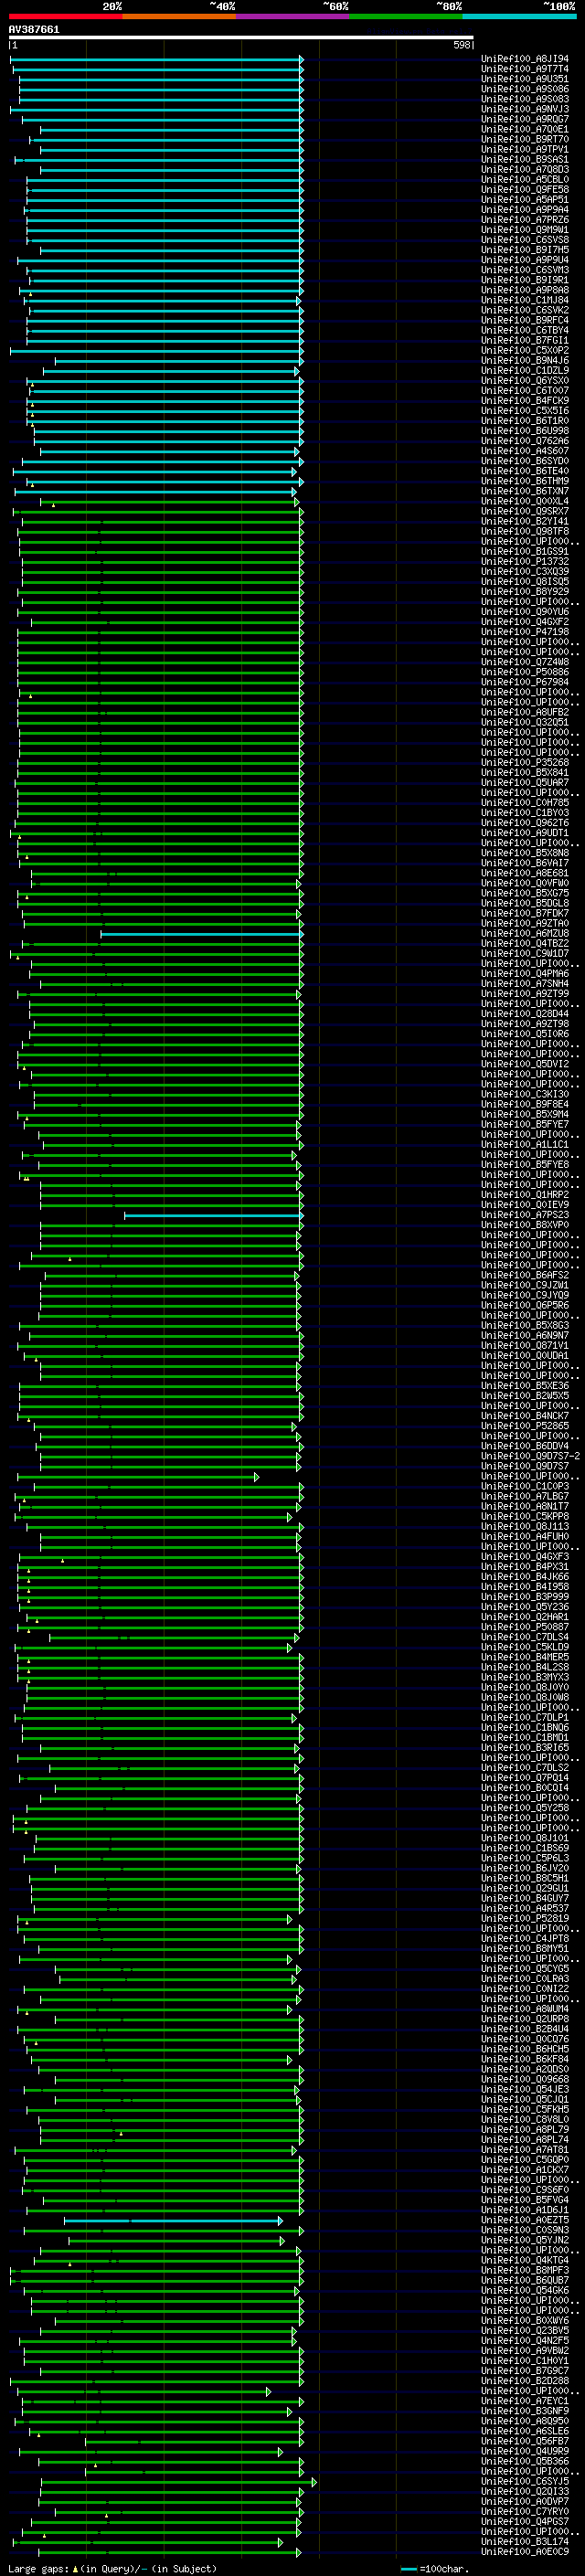
Task: Open hit UniRef100_C1BNQ6
Action: coord(525,1727)
